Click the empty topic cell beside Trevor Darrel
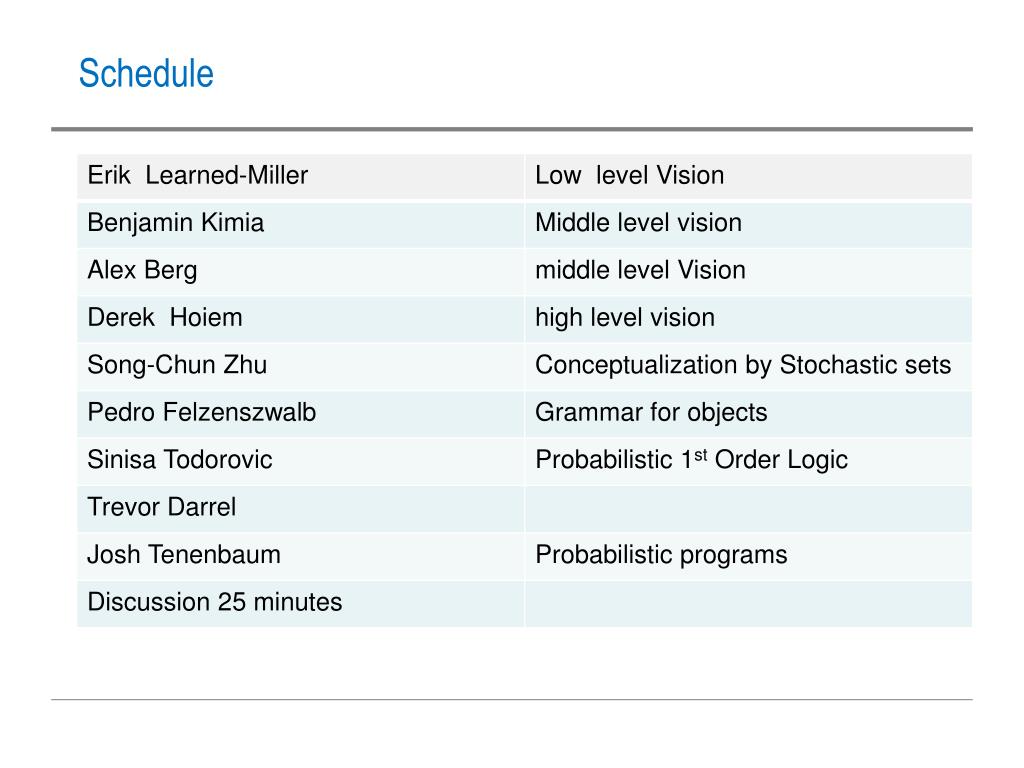This screenshot has width=1024, height=768. coord(748,509)
